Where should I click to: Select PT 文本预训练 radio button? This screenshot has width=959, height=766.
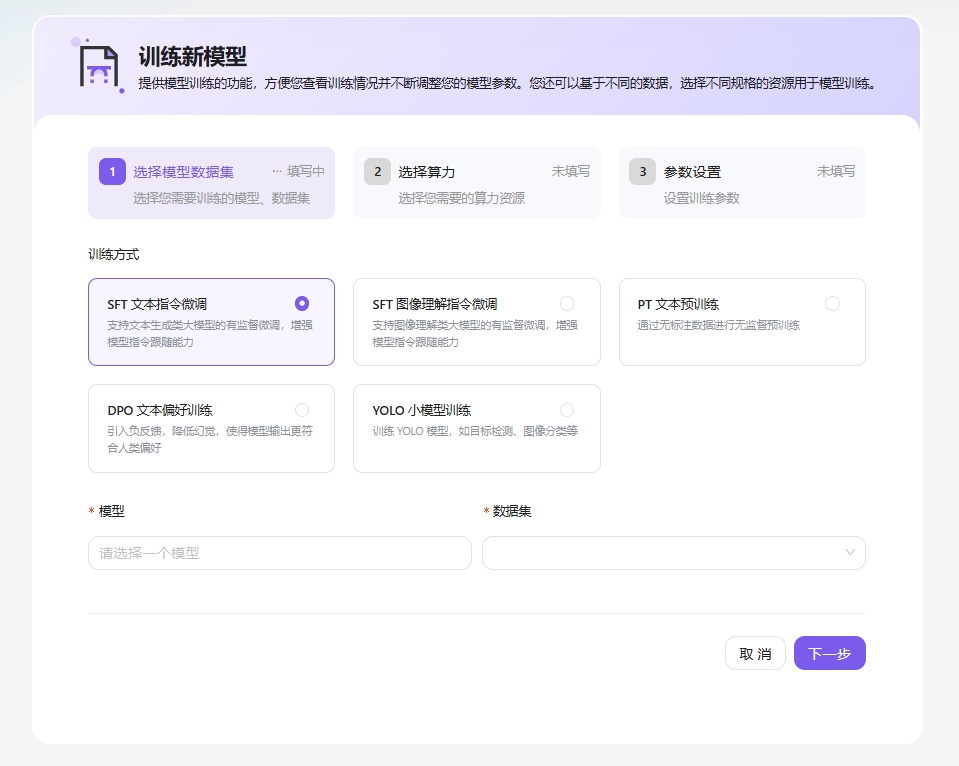pos(832,303)
